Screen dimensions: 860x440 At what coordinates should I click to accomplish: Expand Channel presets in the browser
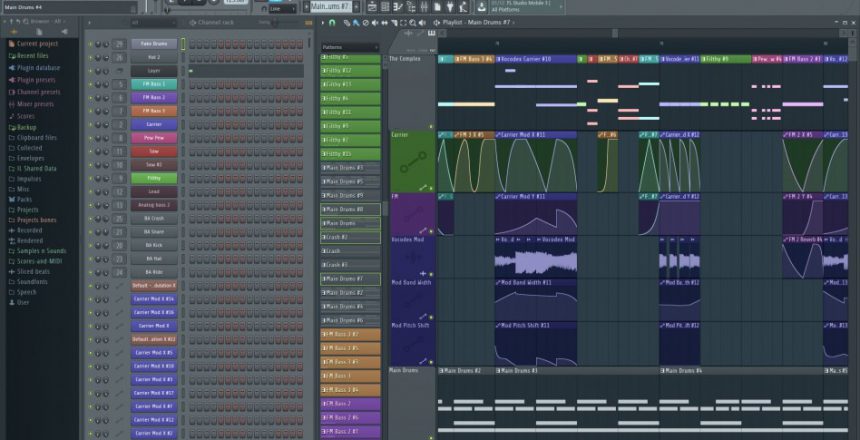35,92
